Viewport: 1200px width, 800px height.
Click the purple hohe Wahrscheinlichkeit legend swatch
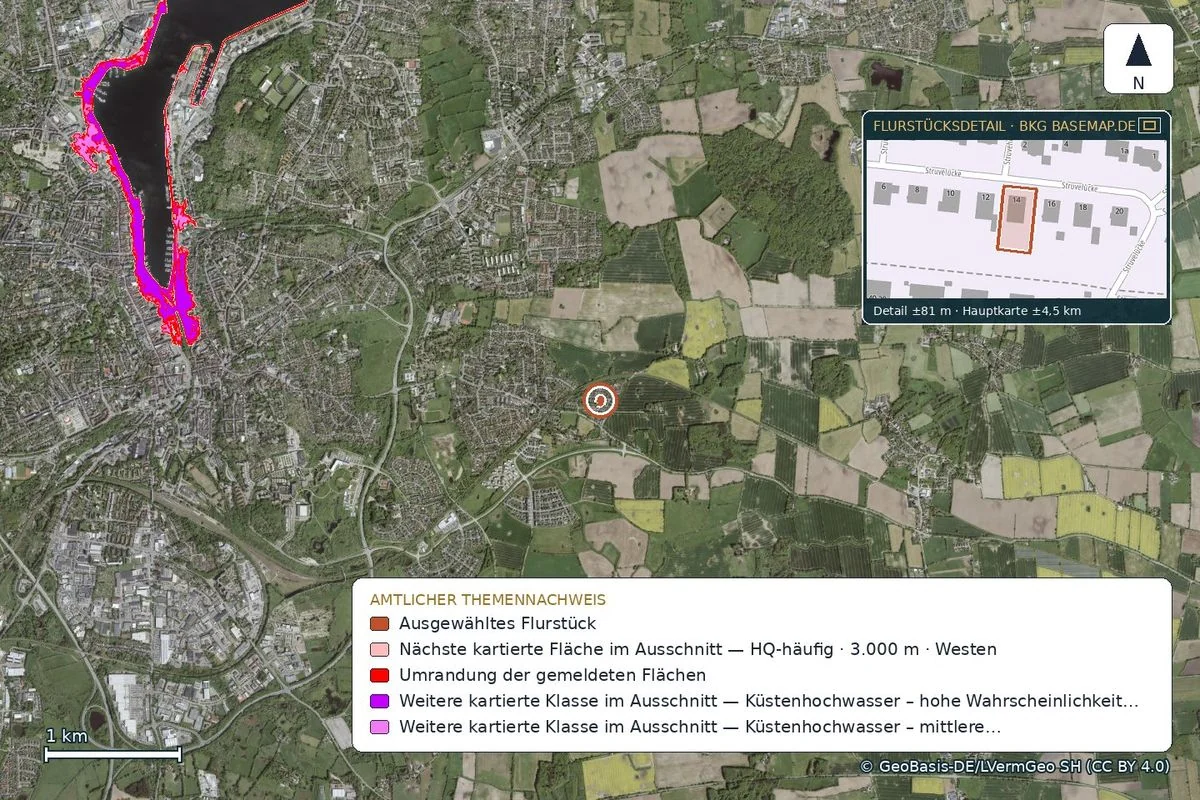[x=380, y=701]
